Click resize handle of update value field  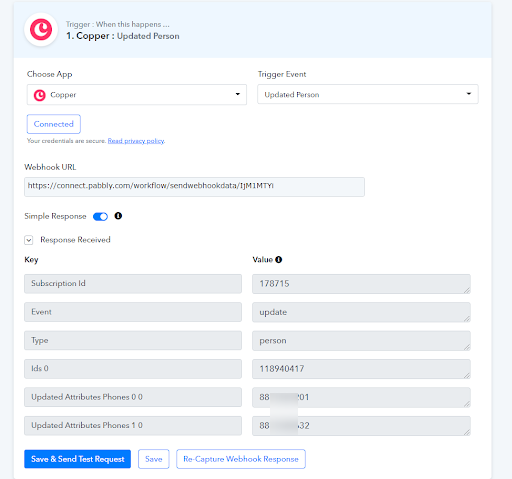pos(467,319)
